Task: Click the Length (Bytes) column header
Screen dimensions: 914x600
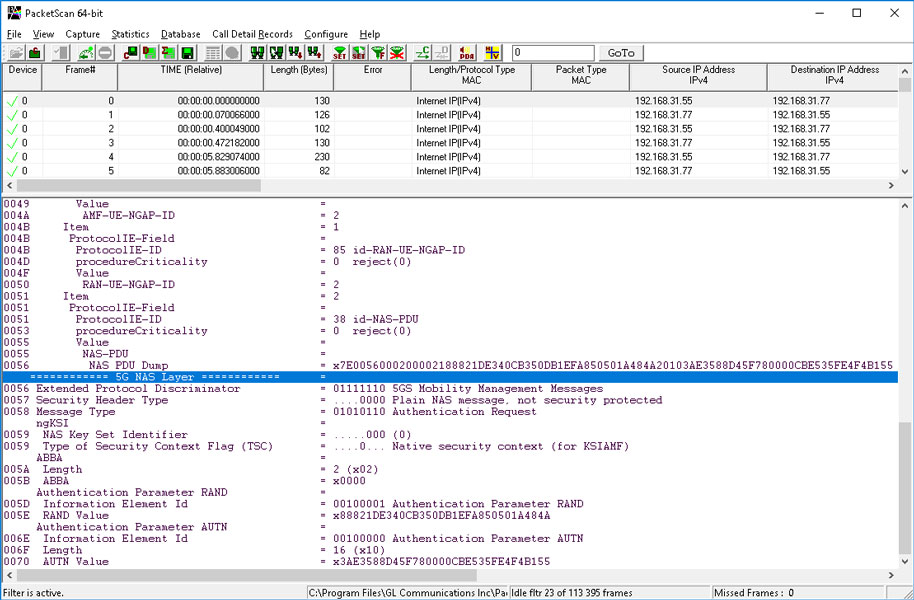Action: (299, 77)
